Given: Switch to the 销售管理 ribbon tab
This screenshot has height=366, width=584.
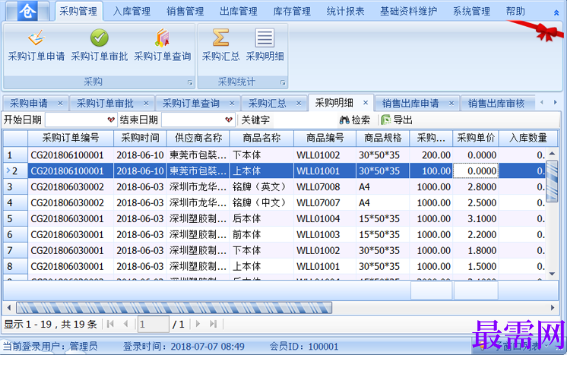Looking at the screenshot, I should pos(185,12).
